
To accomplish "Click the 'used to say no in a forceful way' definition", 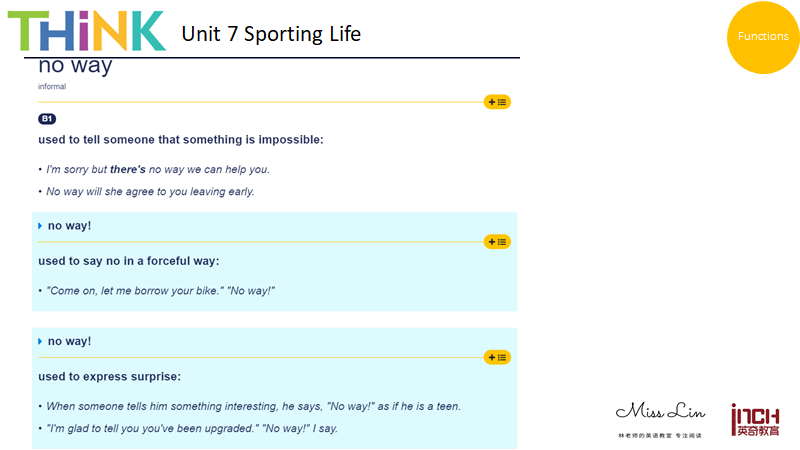I will [x=129, y=261].
